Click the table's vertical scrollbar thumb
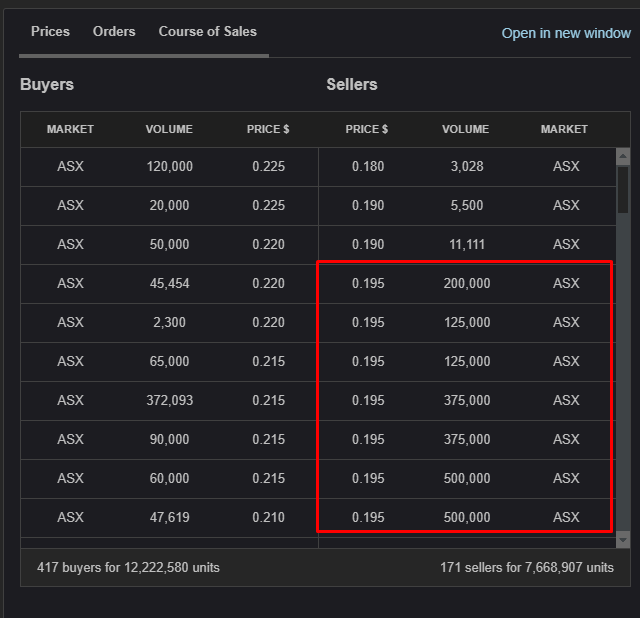The image size is (640, 618). (x=623, y=190)
